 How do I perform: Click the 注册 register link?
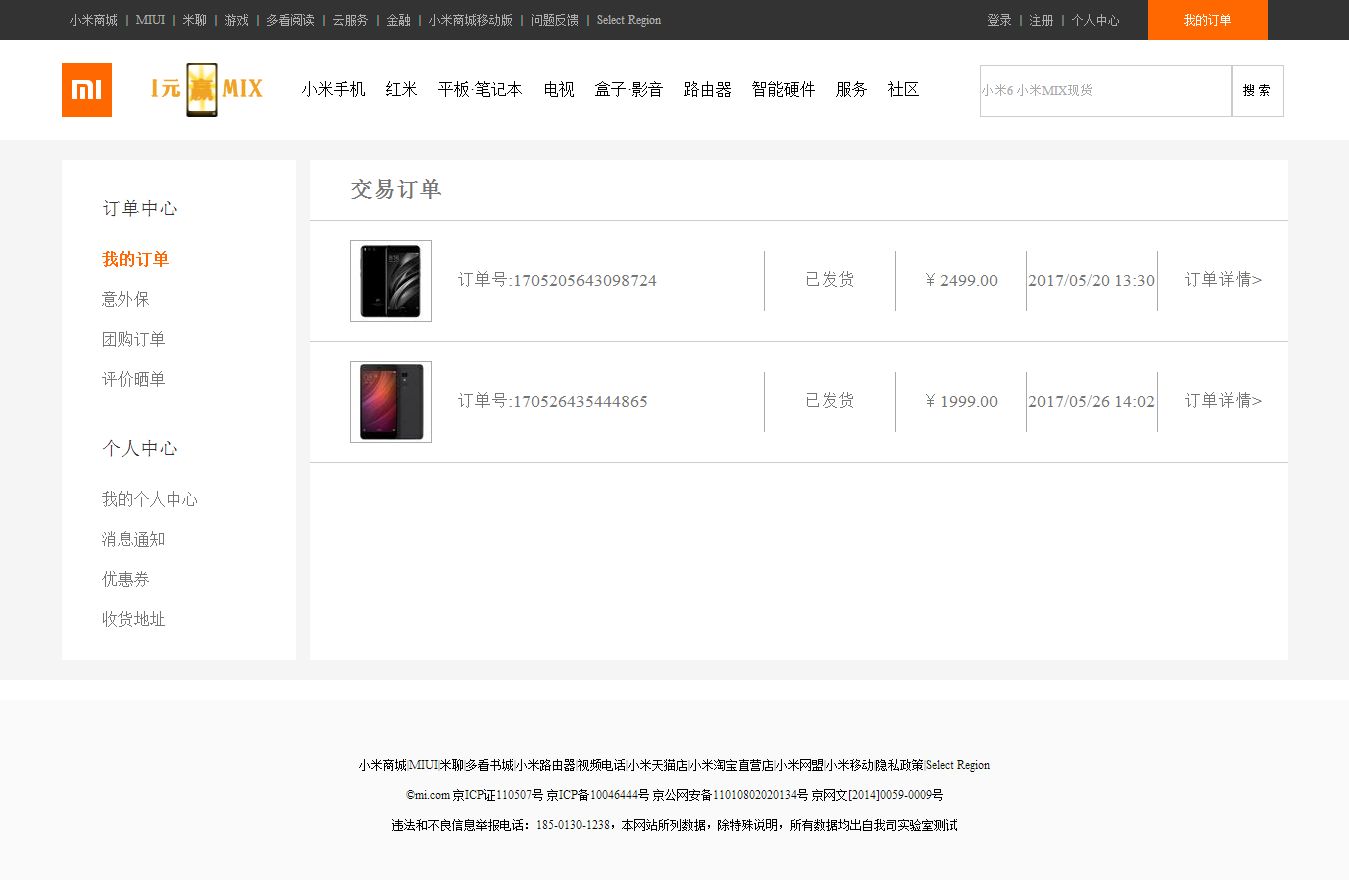click(x=1041, y=20)
